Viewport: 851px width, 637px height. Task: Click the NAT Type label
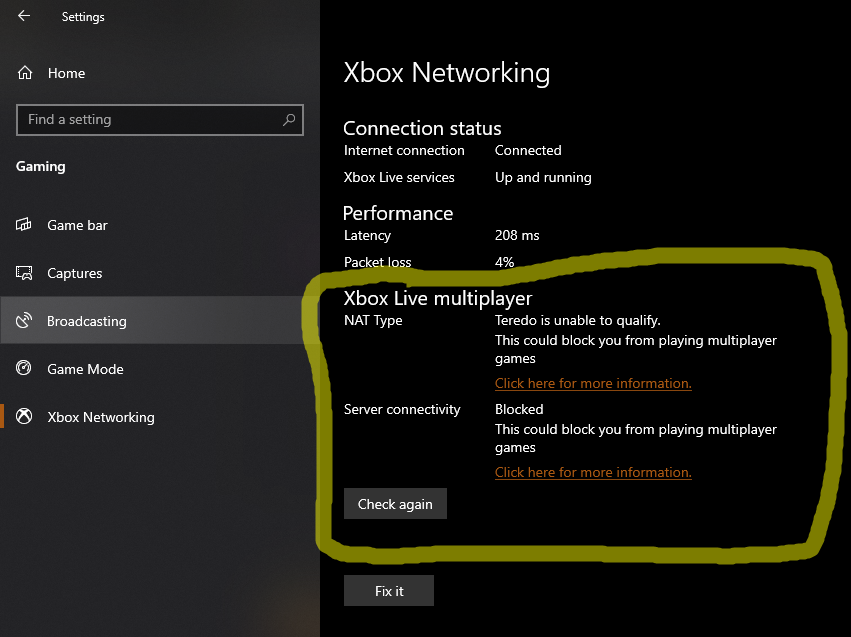(373, 321)
